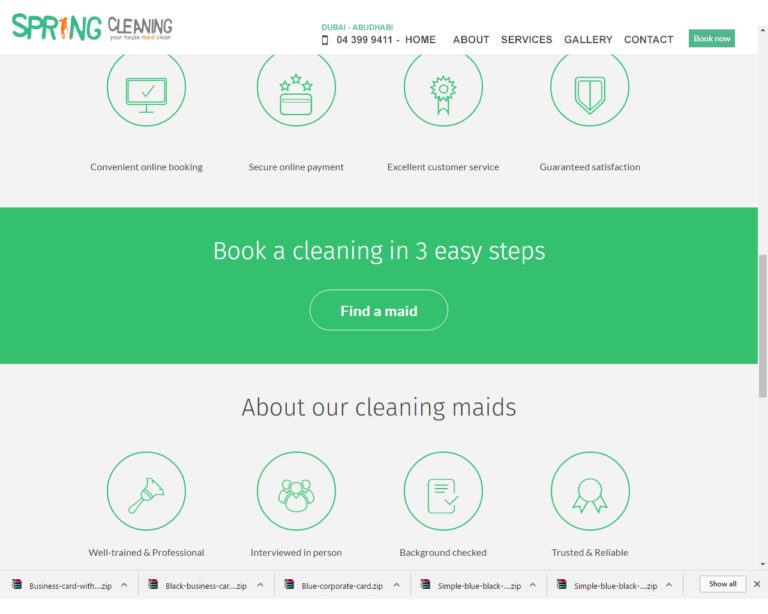
Task: Expand options for Business-card-with zip download
Action: tap(124, 585)
